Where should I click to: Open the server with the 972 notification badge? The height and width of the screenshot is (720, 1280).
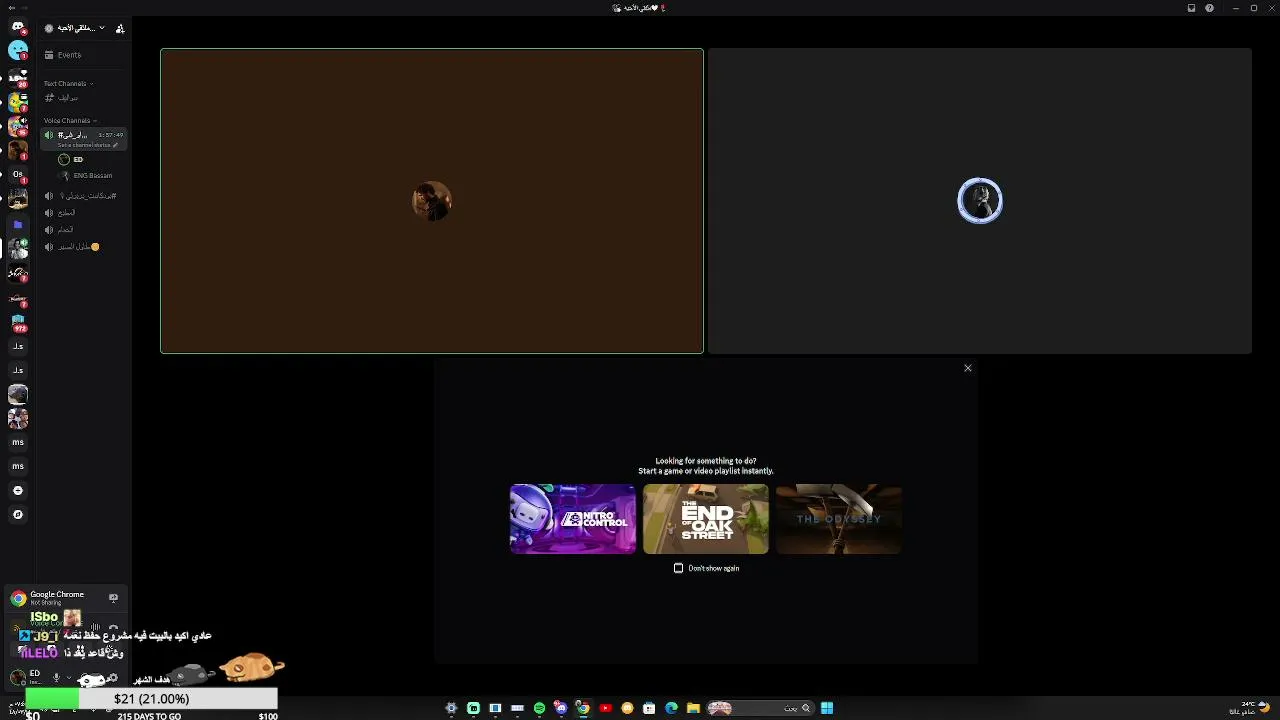click(x=18, y=323)
